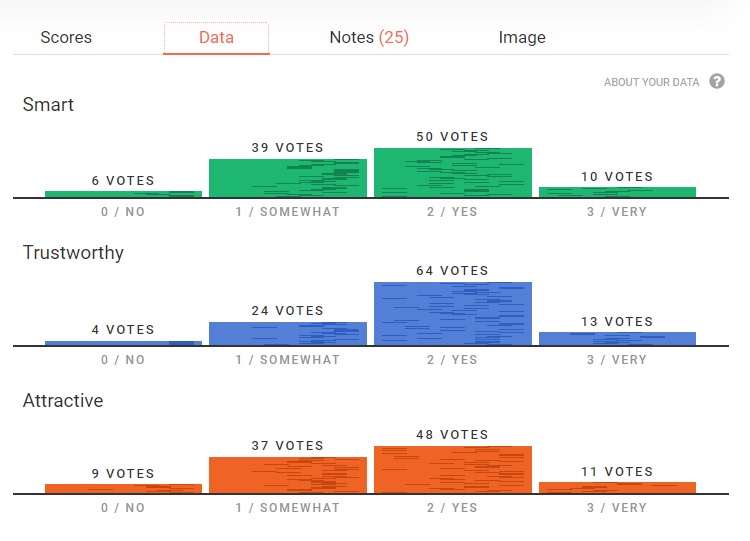750x541 pixels.
Task: Click the Smart 6 votes bar
Action: tap(123, 194)
